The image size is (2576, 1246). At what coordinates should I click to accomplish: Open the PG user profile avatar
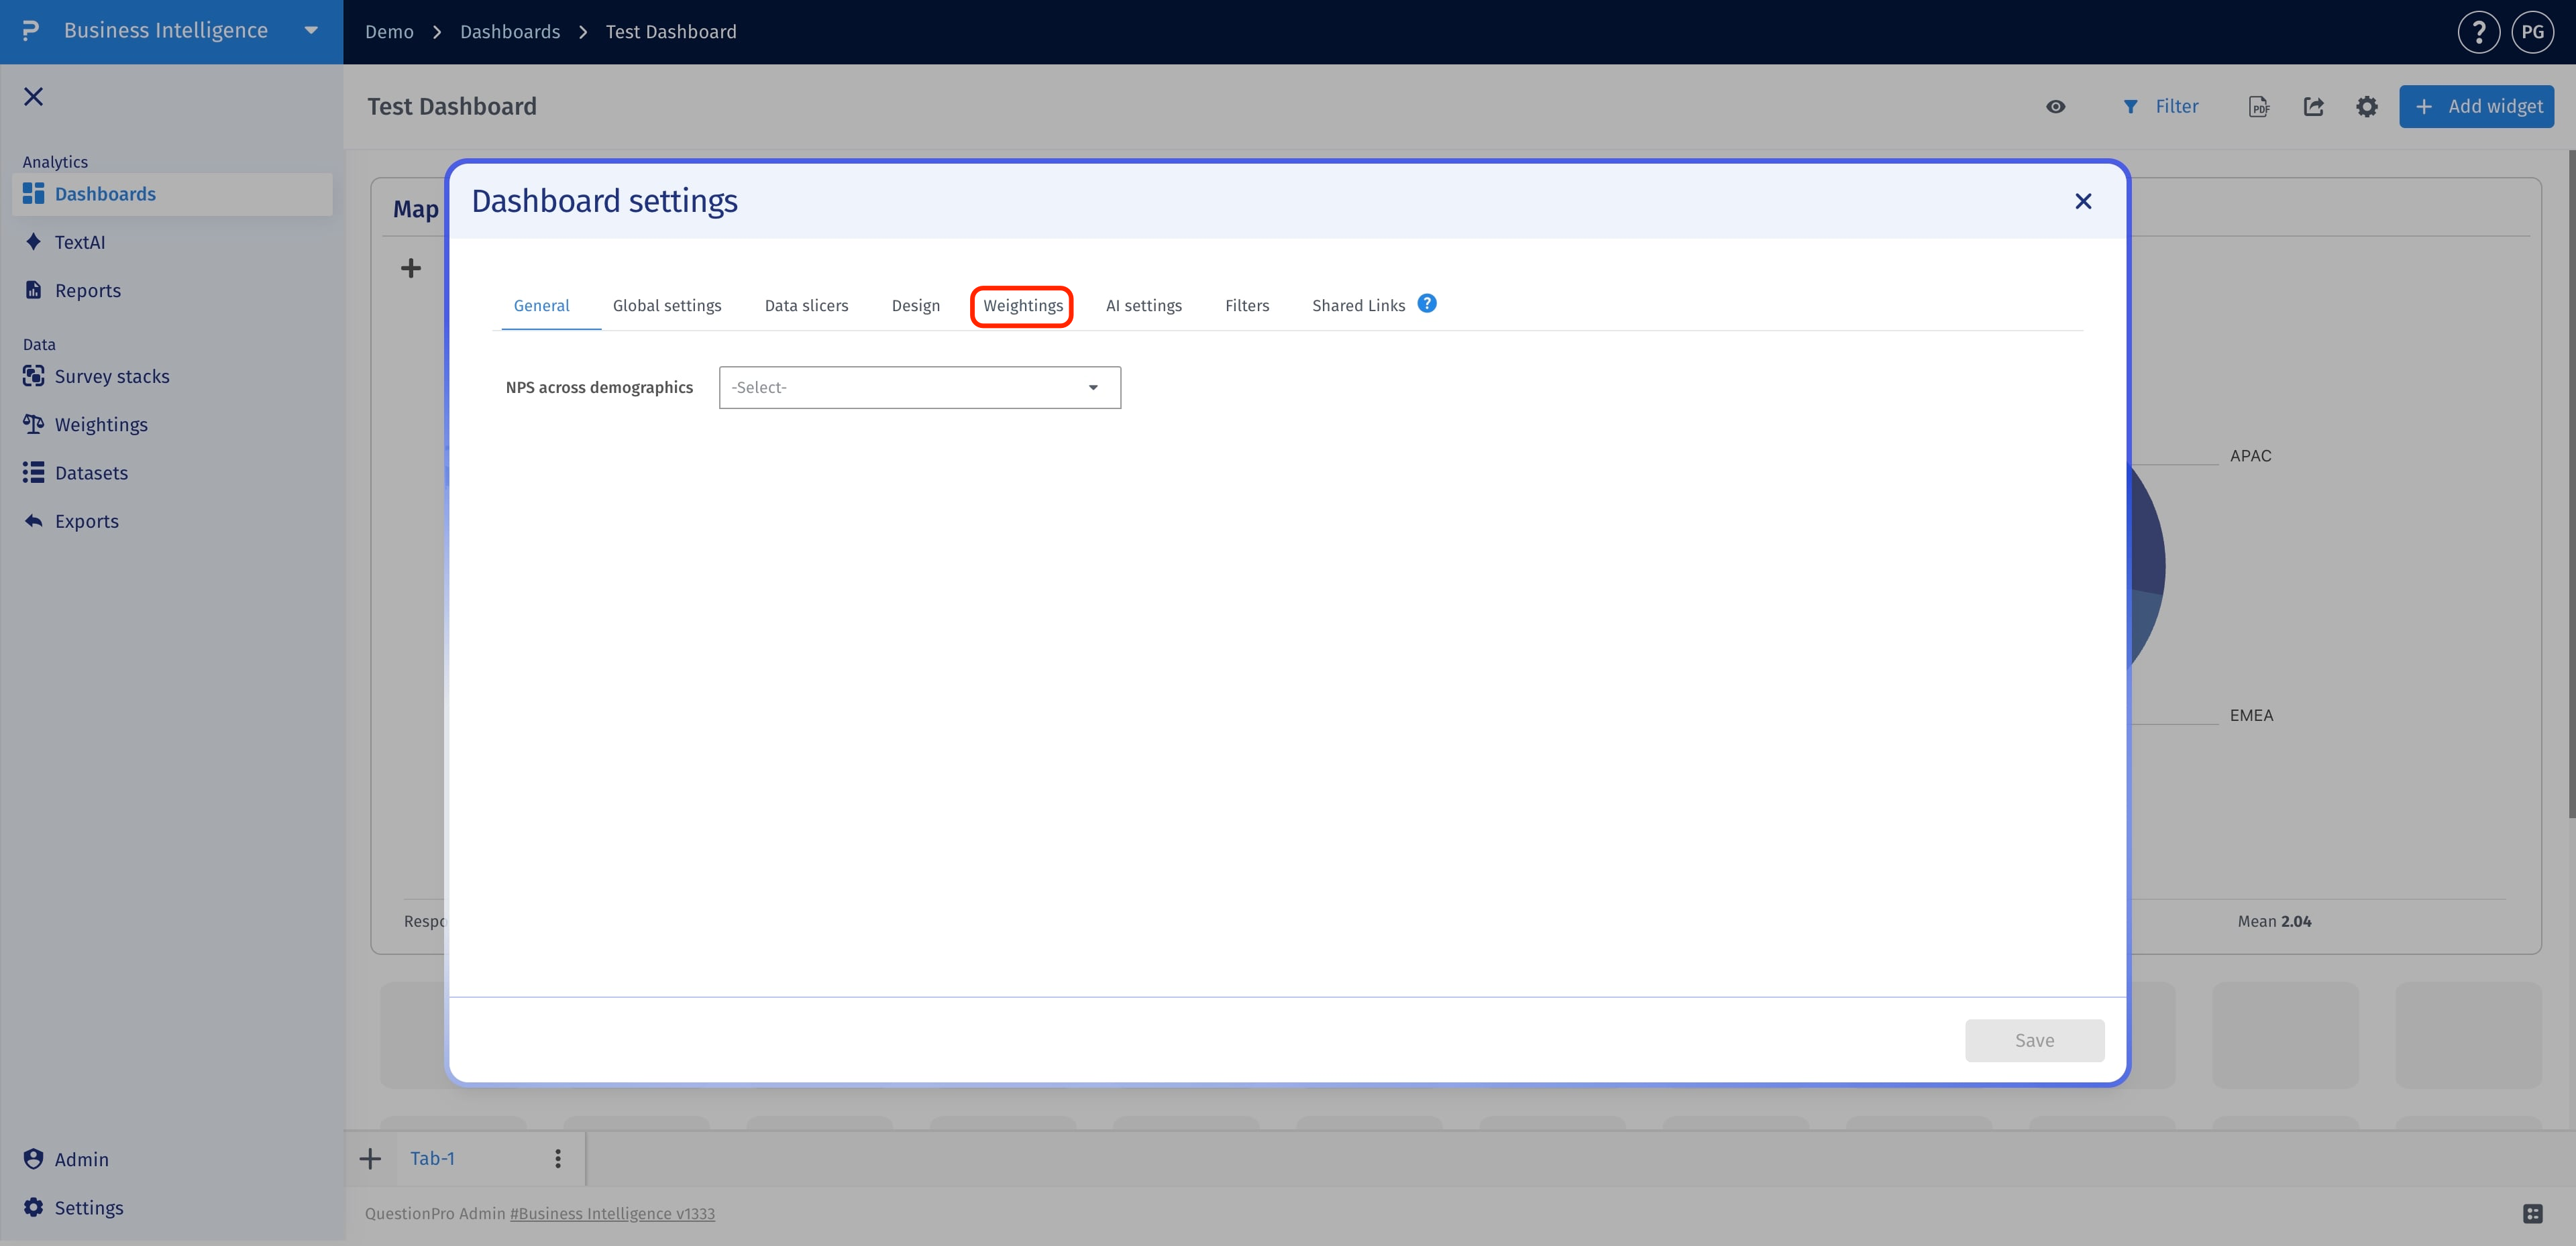point(2532,32)
